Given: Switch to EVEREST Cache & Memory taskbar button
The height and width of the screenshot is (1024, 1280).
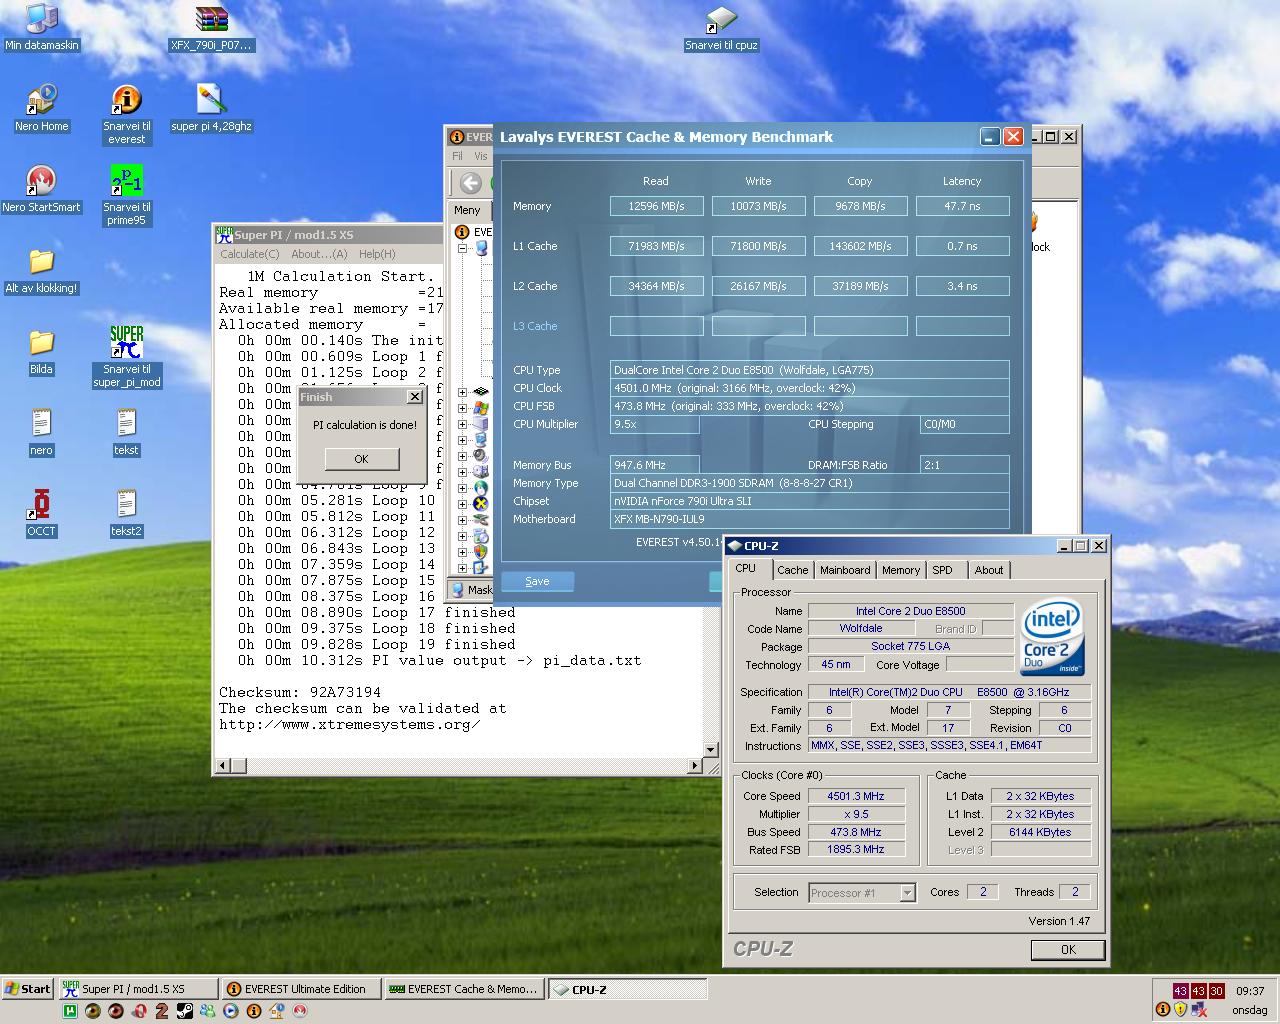Looking at the screenshot, I should click(464, 989).
